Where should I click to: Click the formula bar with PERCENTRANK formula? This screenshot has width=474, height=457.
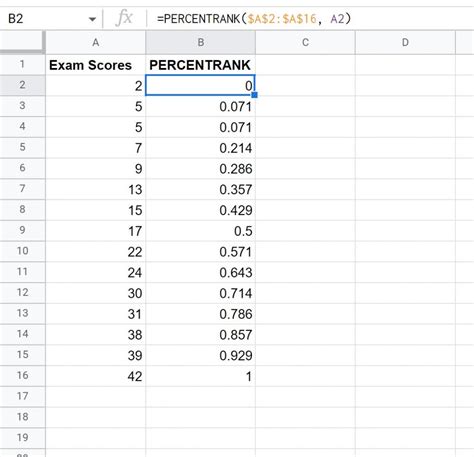pos(310,19)
